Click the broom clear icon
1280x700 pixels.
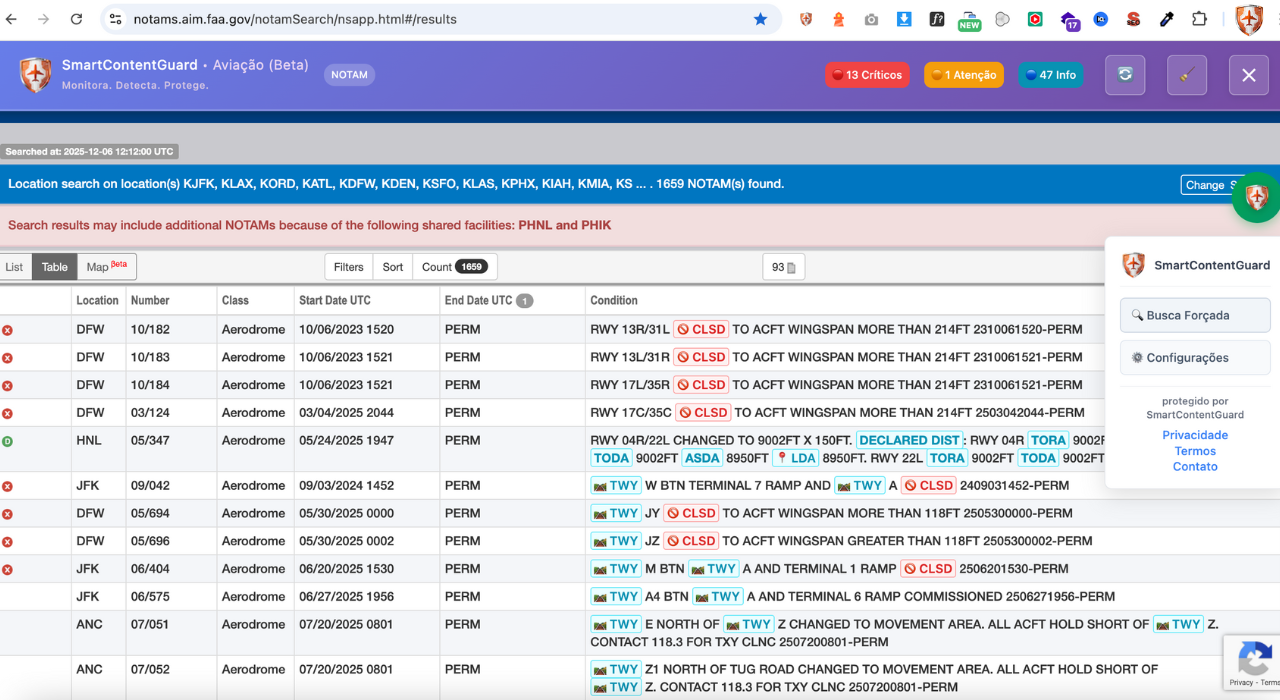[x=1187, y=75]
